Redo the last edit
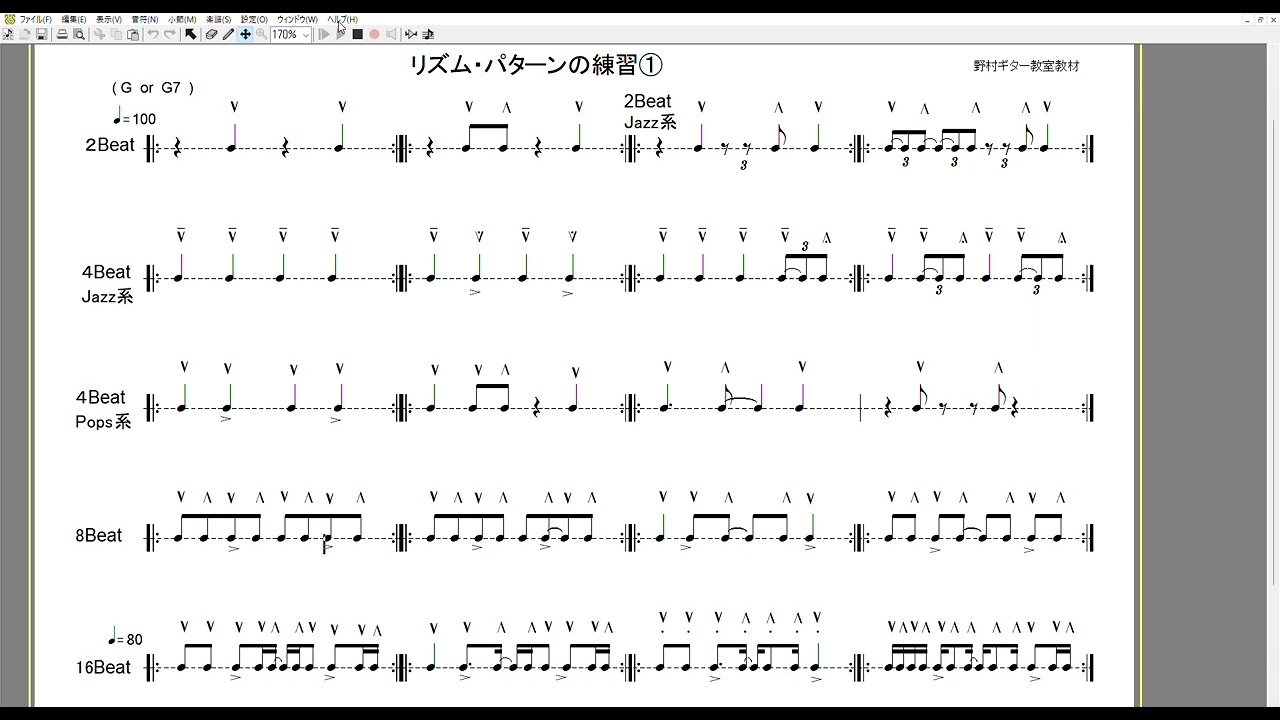 pyautogui.click(x=170, y=34)
